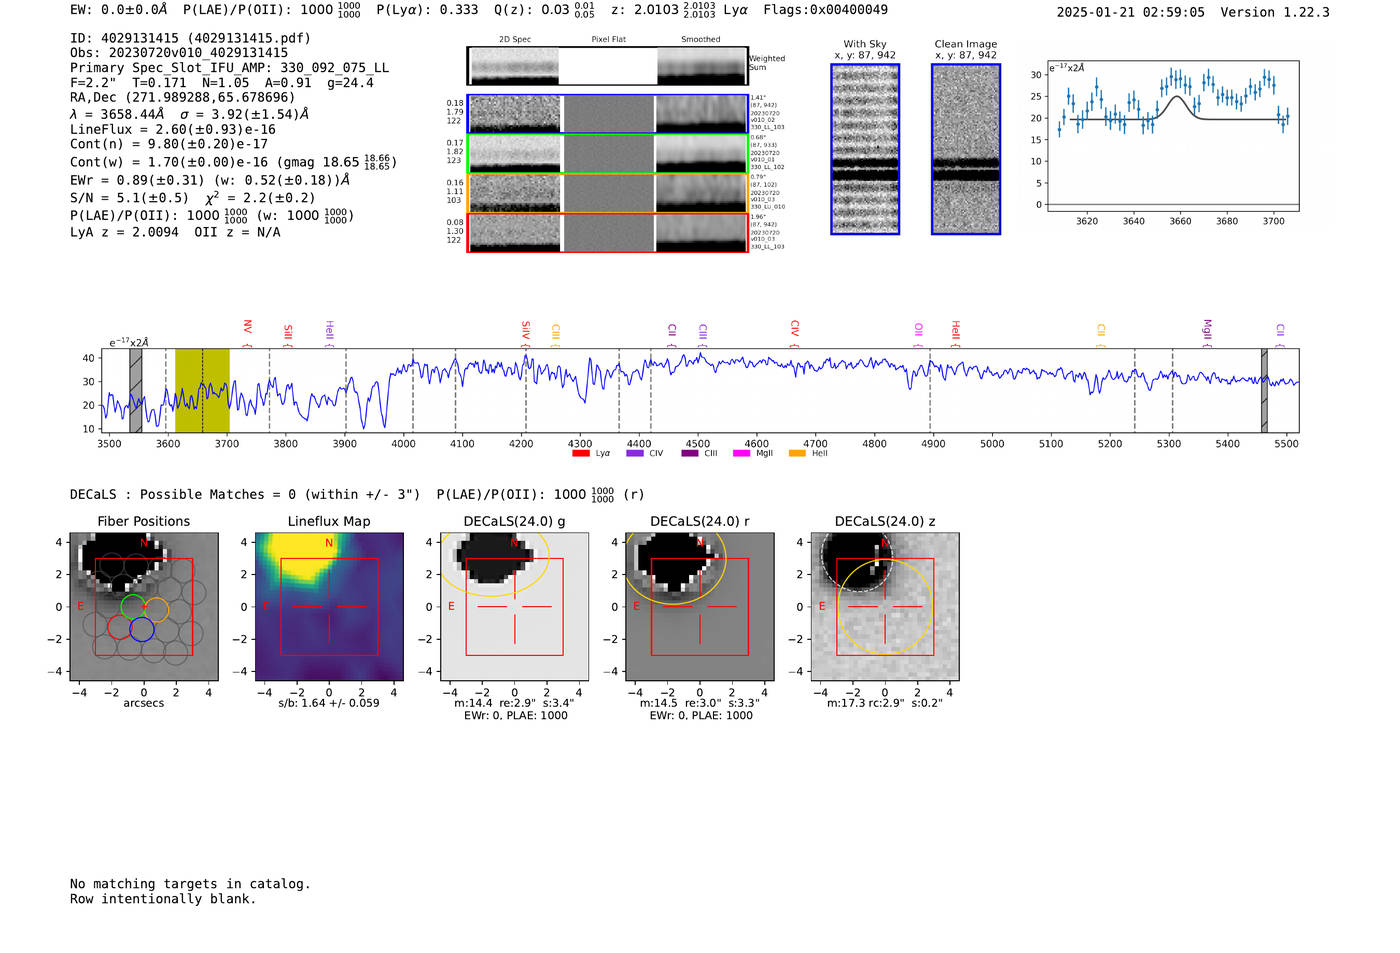The height and width of the screenshot is (953, 1400).
Task: Open the orange-bordered 2D spectrum fiber row
Action: point(608,193)
